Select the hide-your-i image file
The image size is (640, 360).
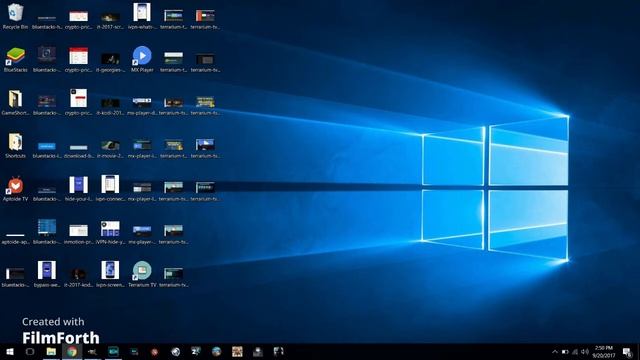(x=78, y=189)
